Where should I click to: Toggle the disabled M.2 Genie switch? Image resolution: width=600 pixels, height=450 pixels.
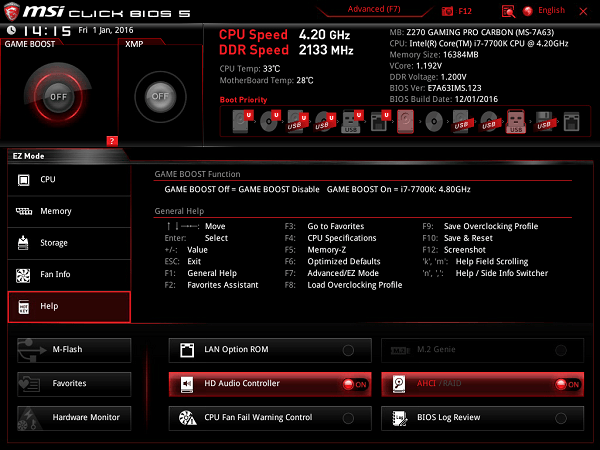coord(561,350)
